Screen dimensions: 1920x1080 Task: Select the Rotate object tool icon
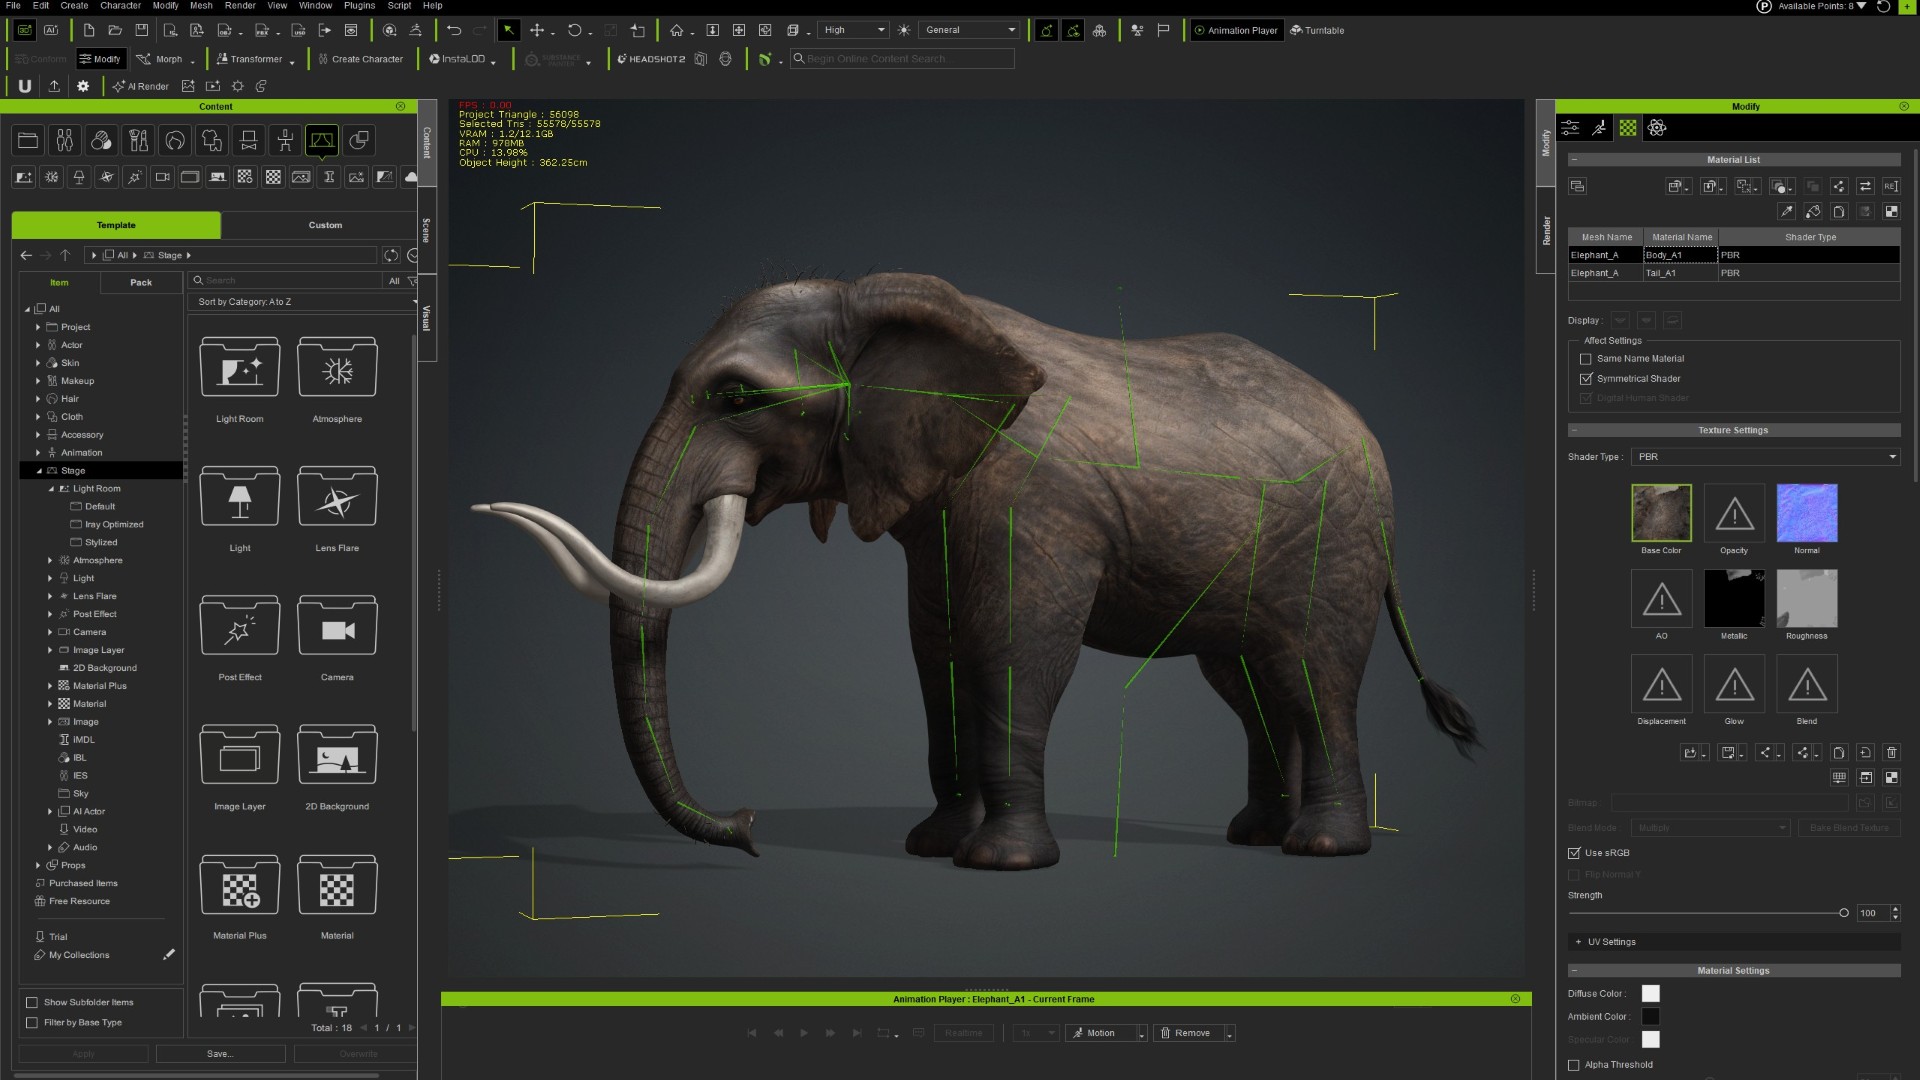(x=574, y=30)
